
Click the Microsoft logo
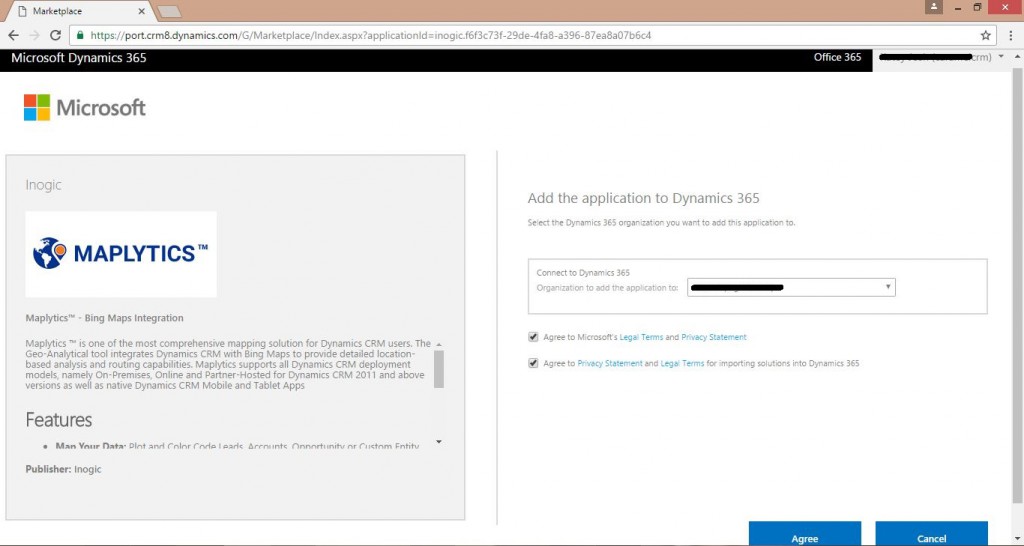point(85,108)
